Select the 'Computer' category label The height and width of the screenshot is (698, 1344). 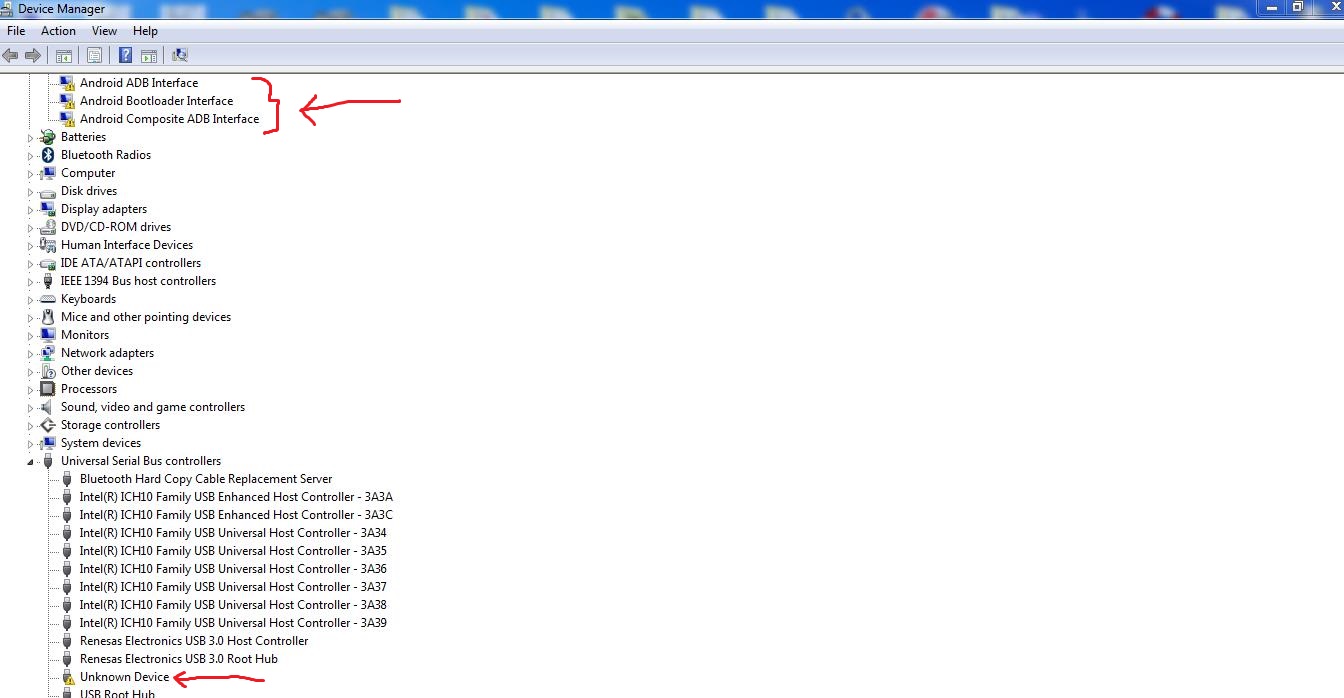(x=88, y=173)
